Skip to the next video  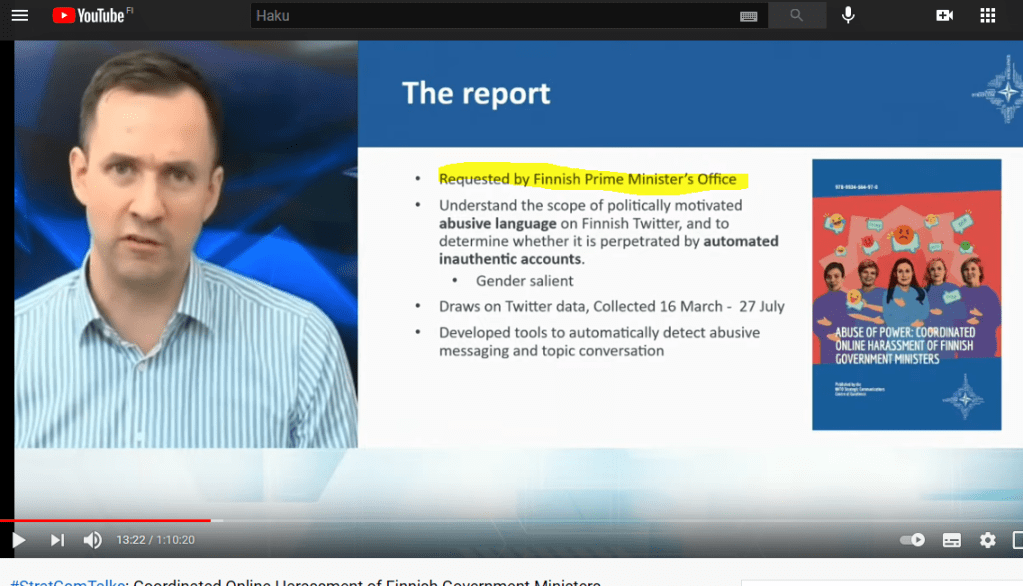point(57,540)
